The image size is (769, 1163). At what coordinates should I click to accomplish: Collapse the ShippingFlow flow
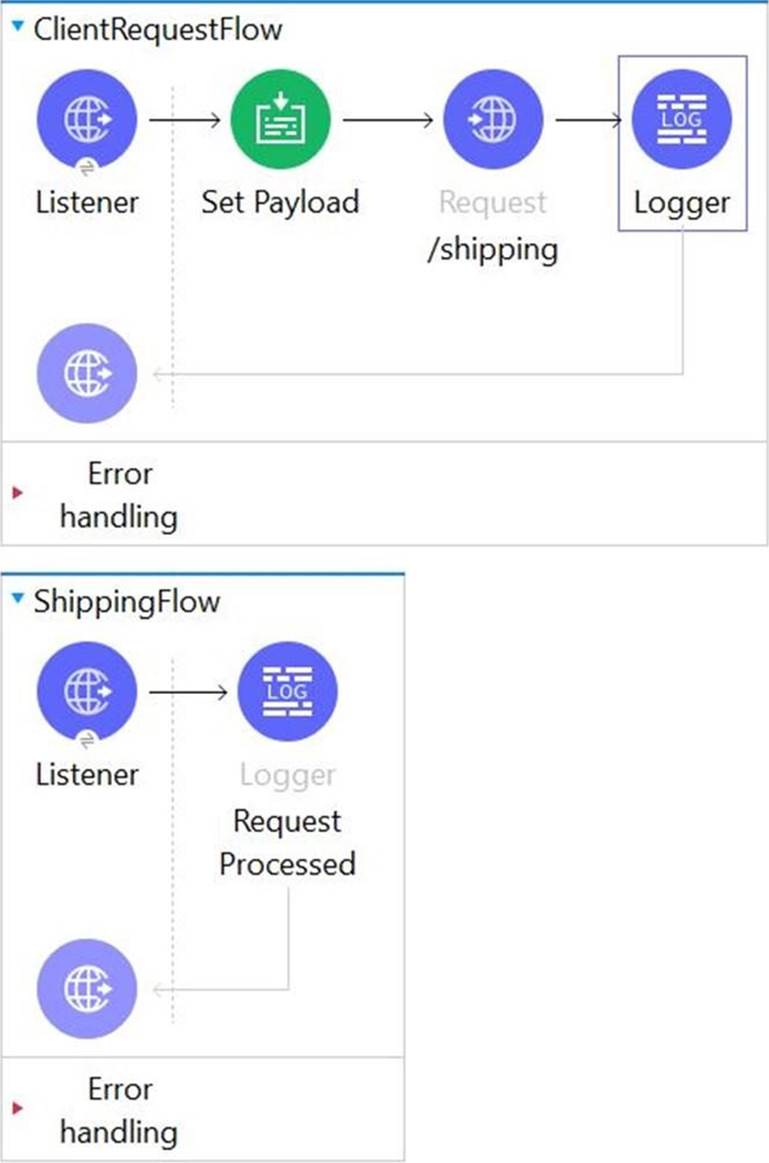pyautogui.click(x=18, y=600)
